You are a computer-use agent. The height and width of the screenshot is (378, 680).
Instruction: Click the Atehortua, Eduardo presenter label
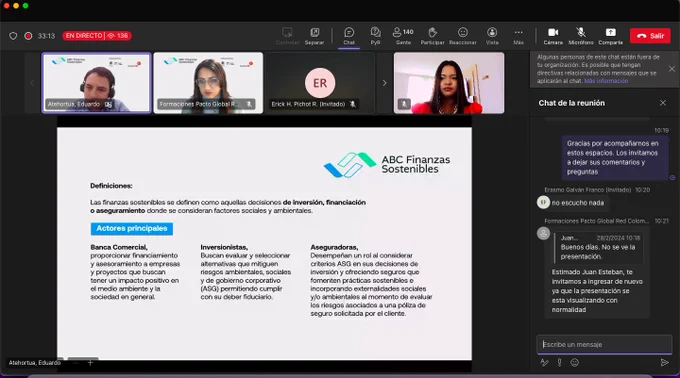(35, 363)
